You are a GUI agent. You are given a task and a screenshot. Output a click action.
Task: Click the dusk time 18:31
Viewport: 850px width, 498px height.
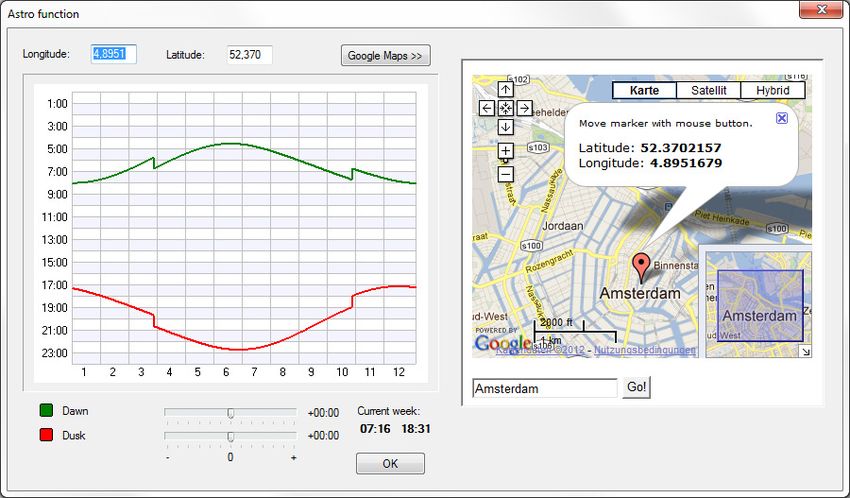(x=416, y=429)
